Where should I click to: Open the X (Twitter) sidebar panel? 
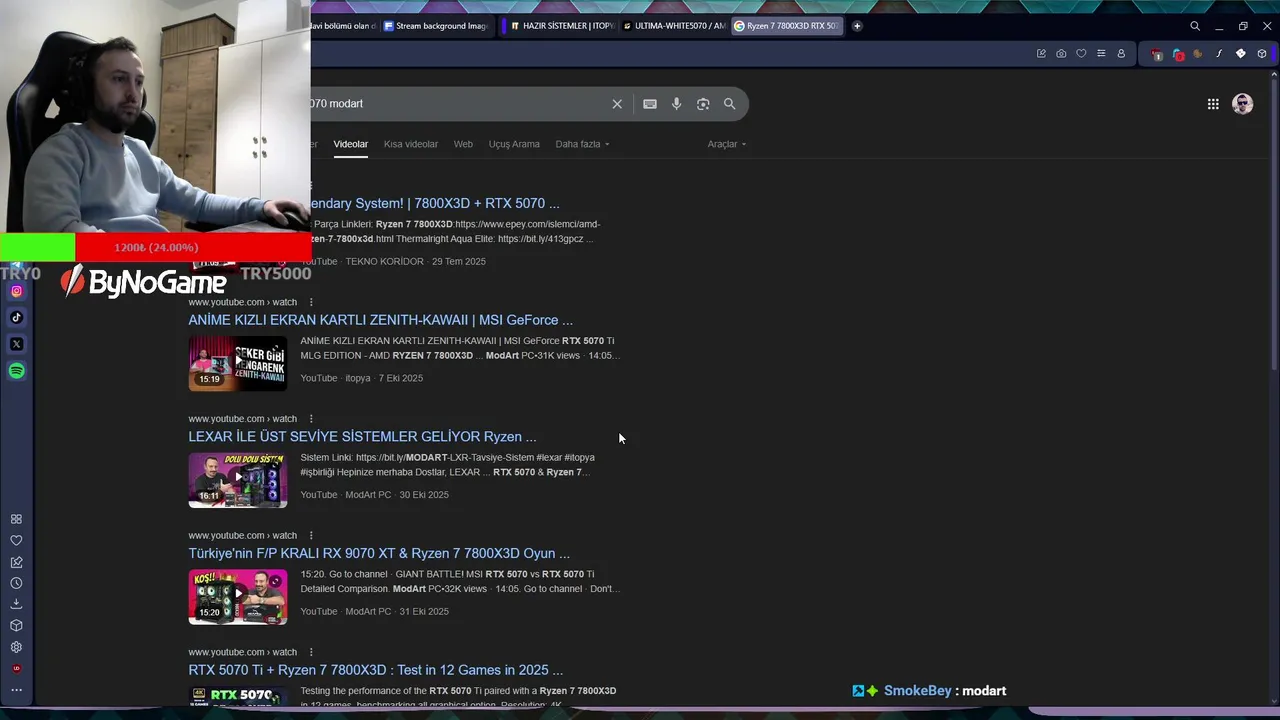tap(16, 344)
